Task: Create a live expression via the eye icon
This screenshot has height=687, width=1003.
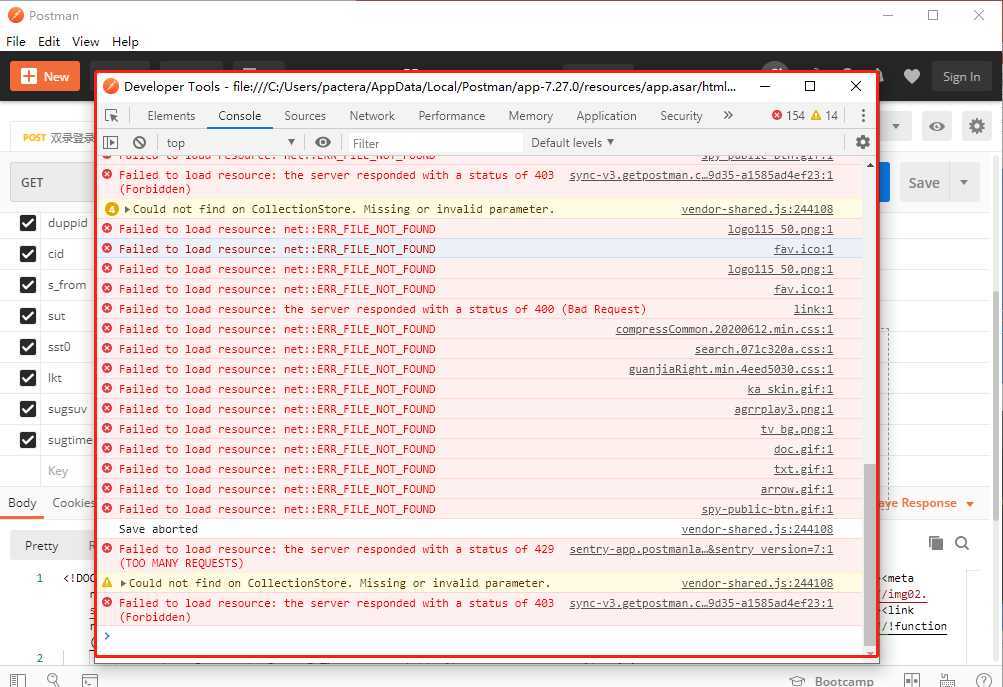Action: 323,142
